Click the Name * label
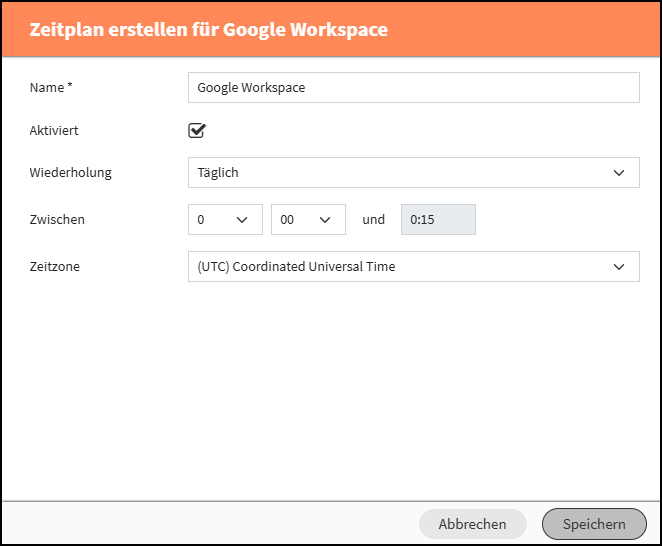 pyautogui.click(x=51, y=87)
